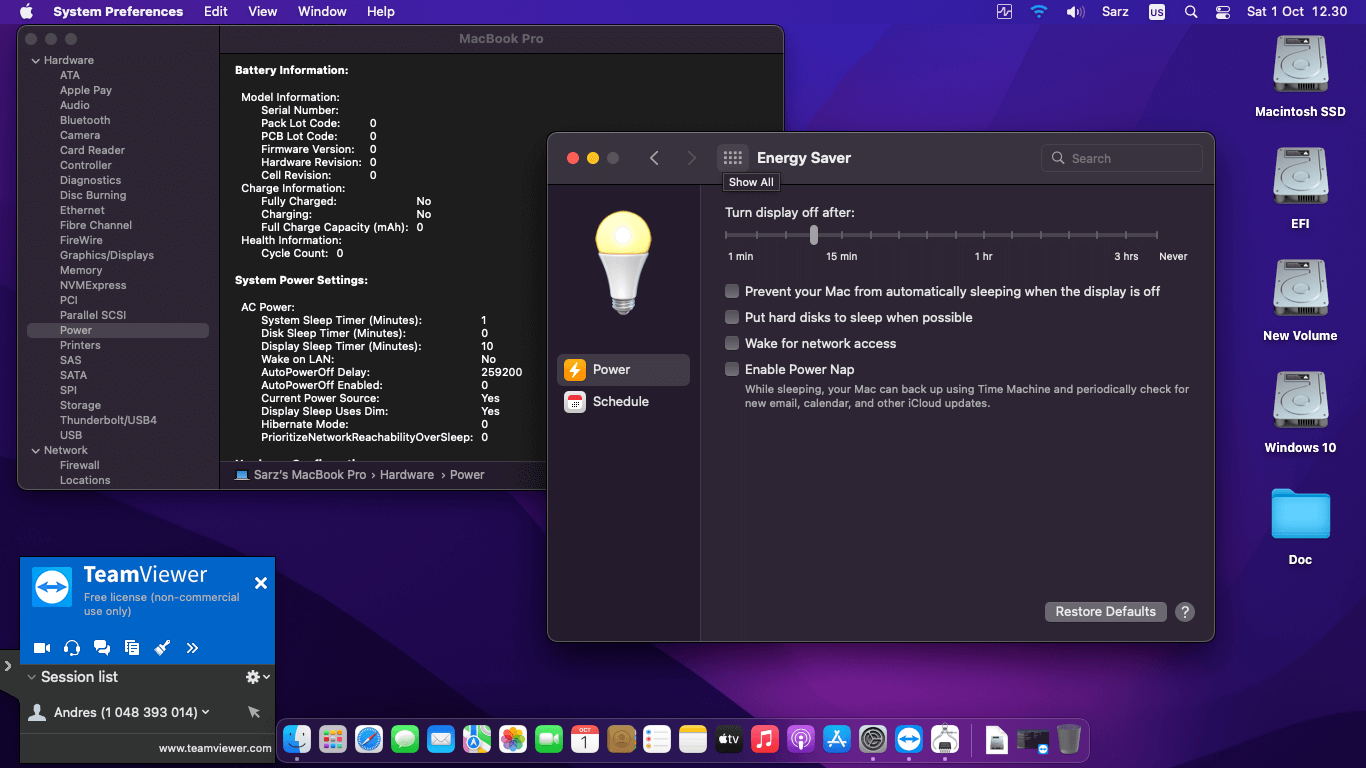1366x768 pixels.
Task: Open the View menu
Action: [263, 12]
